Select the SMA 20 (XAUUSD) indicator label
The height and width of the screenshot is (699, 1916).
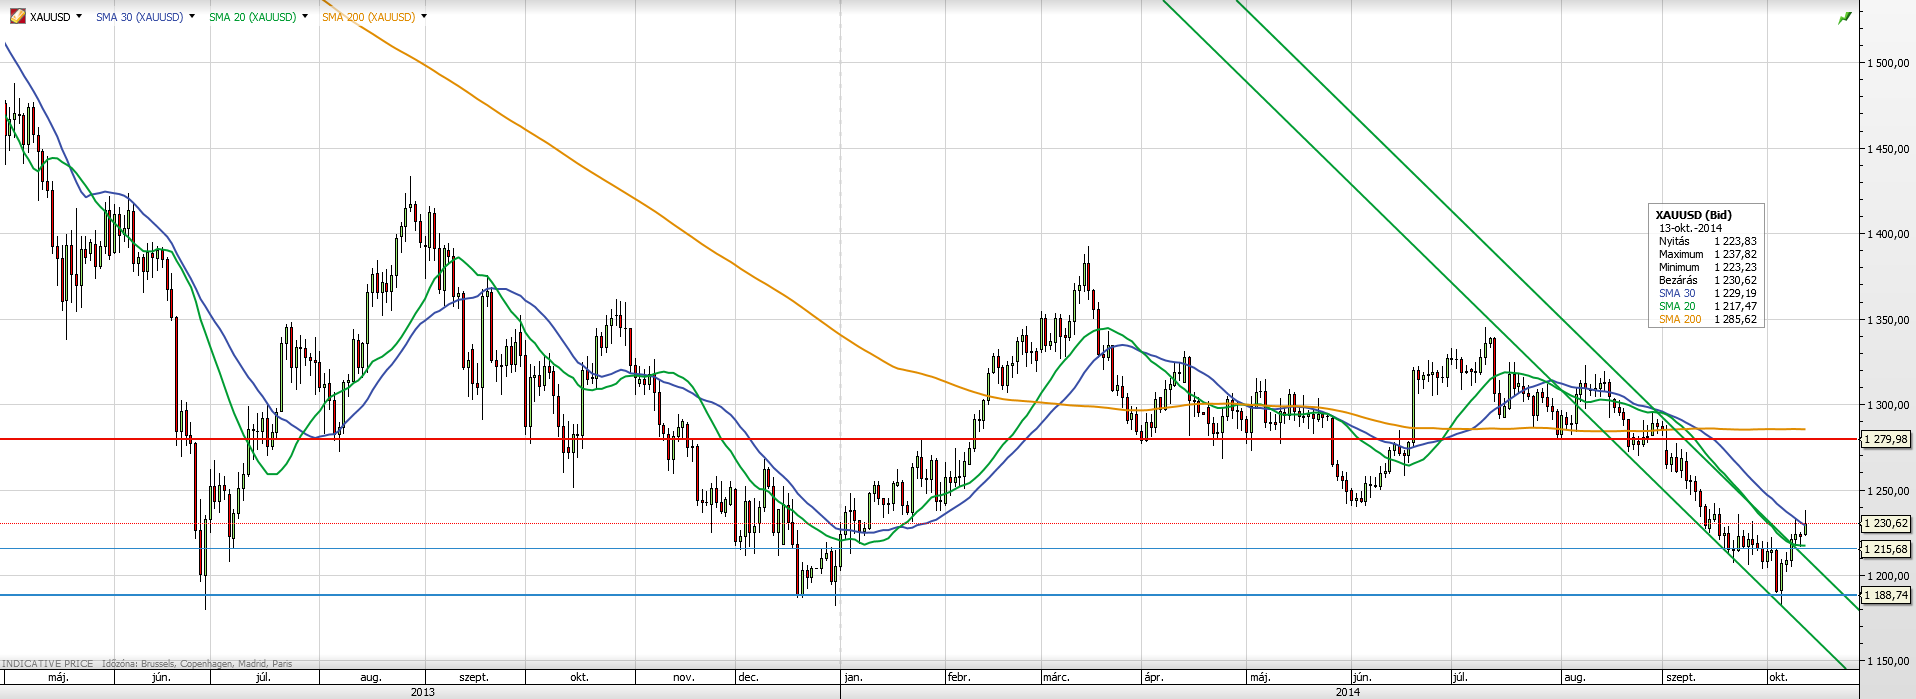[252, 17]
